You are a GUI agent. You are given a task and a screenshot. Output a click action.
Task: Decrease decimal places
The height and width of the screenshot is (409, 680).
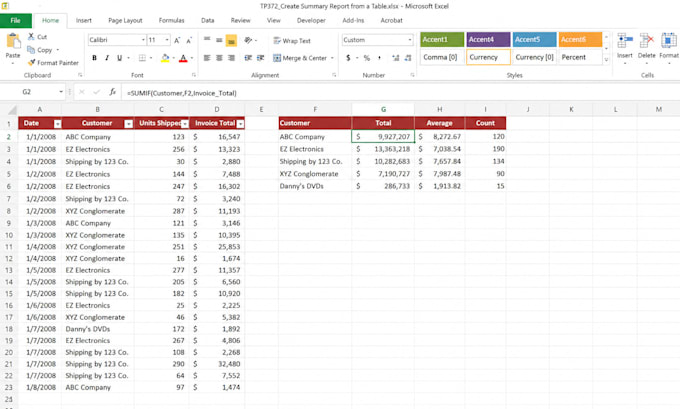click(x=408, y=58)
